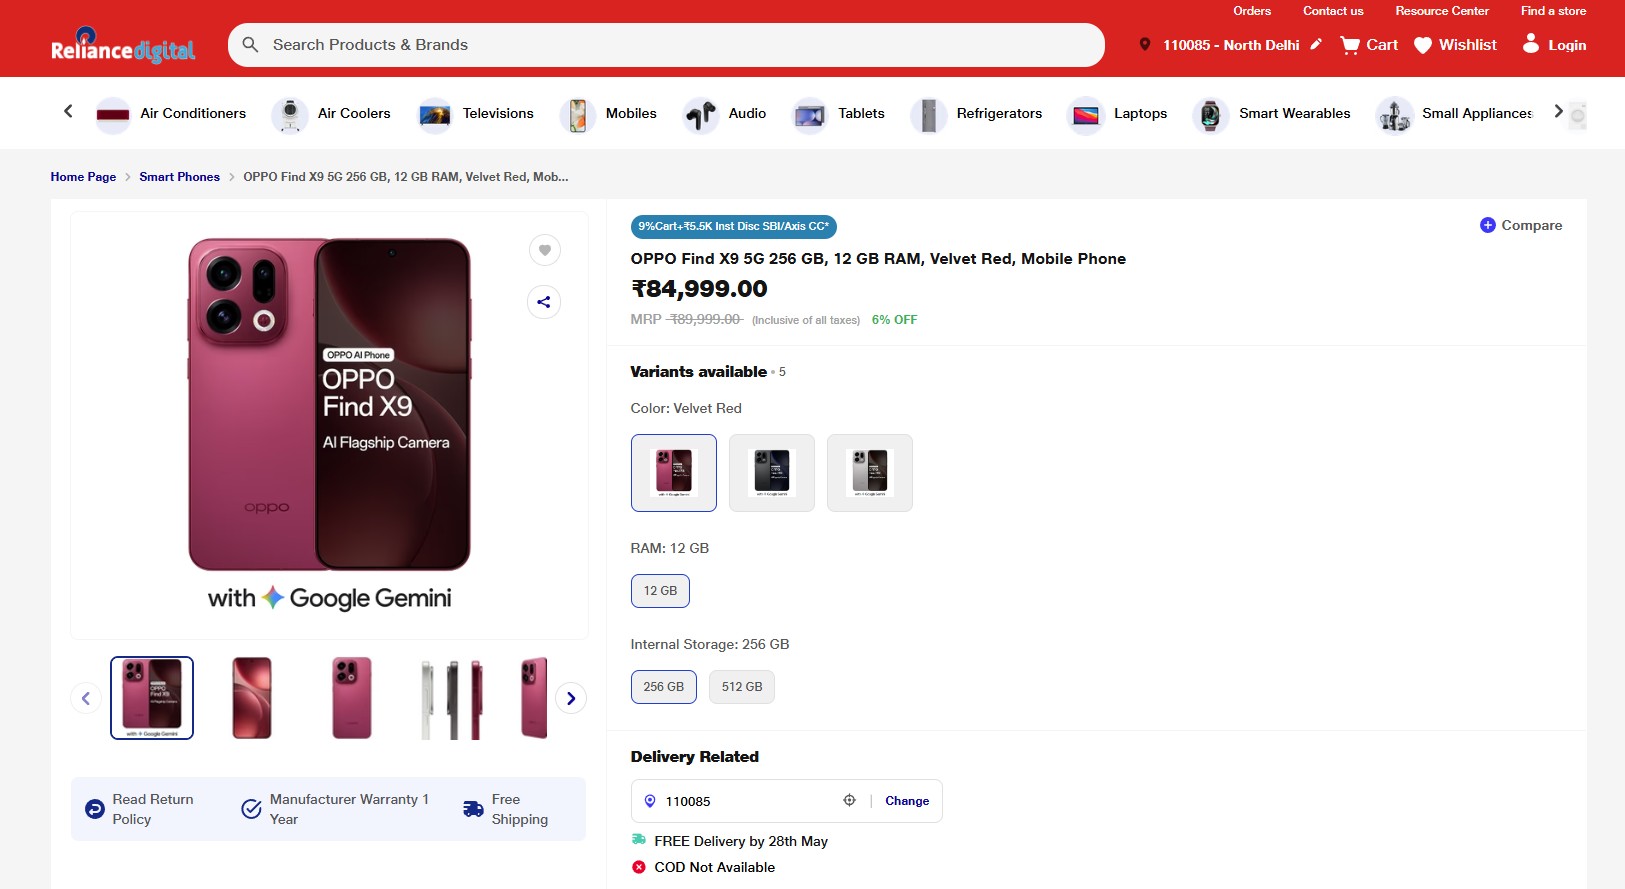Go to Home Page breadcrumb
1625x889 pixels.
[x=83, y=177]
